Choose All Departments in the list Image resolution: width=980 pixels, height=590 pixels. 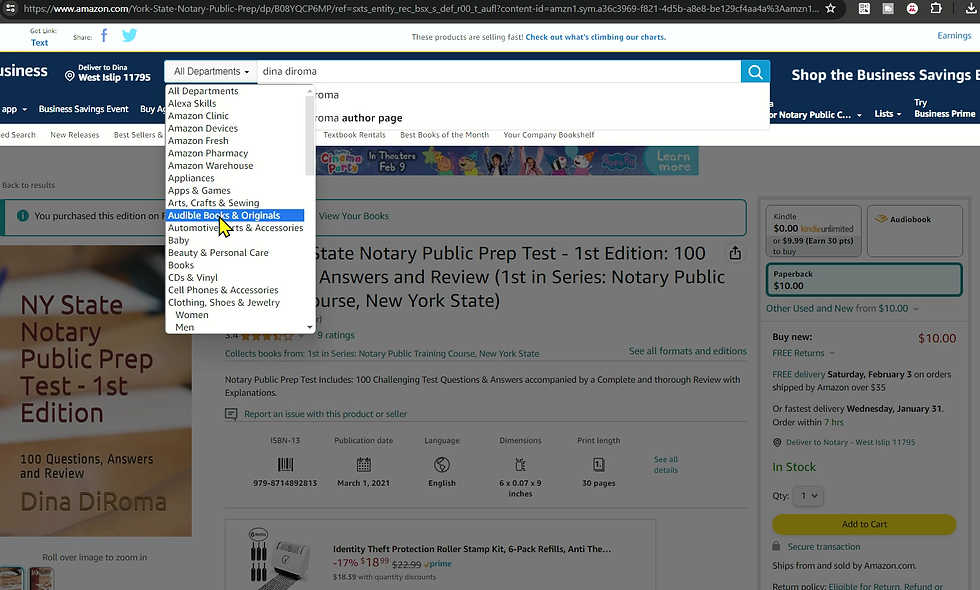[203, 91]
